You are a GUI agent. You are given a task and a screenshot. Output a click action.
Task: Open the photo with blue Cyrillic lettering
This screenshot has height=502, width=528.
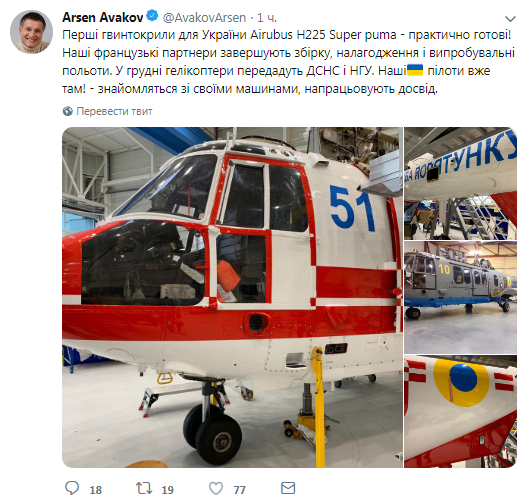coord(460,183)
